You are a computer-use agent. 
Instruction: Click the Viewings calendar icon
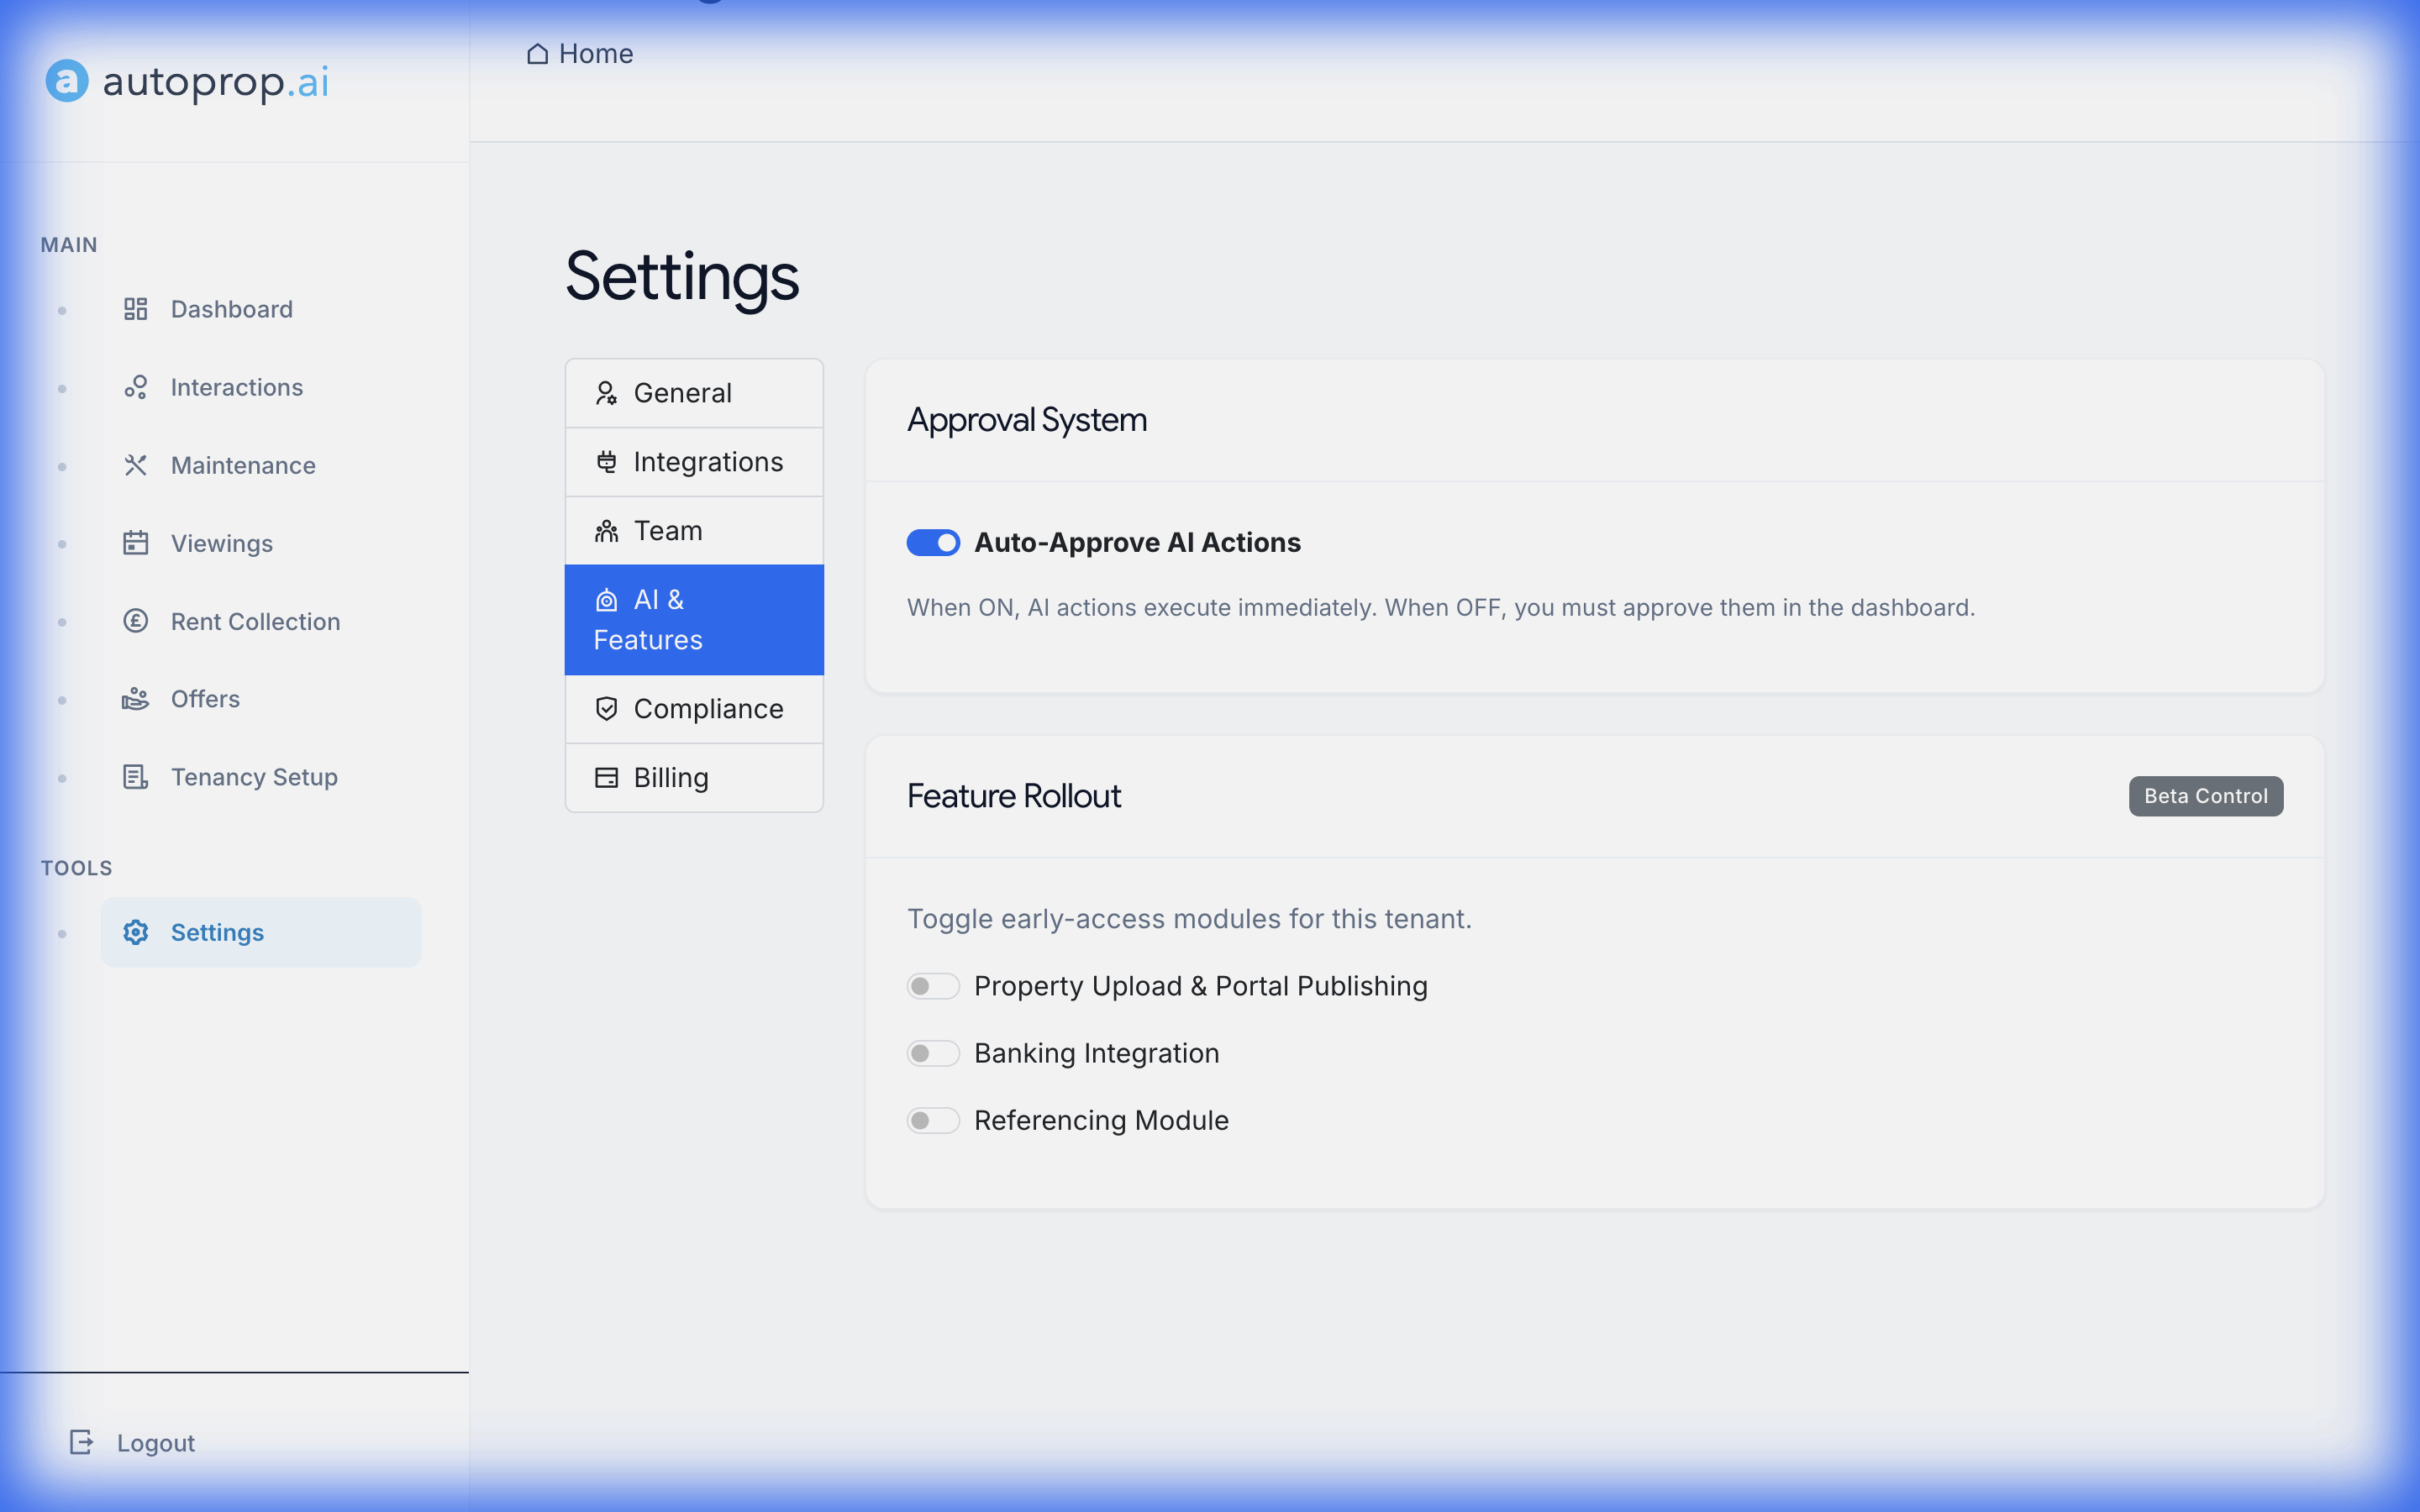tap(135, 543)
